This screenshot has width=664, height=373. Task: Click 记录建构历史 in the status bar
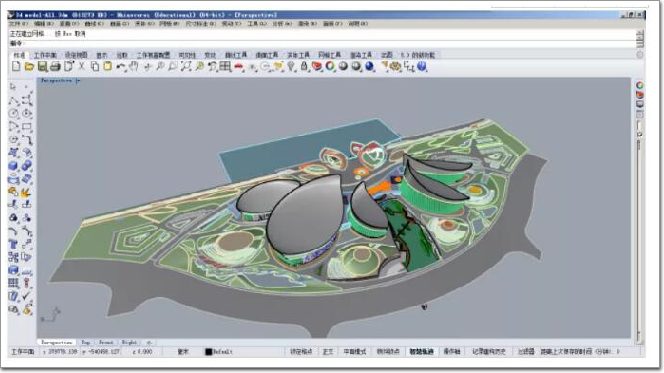pyautogui.click(x=489, y=351)
